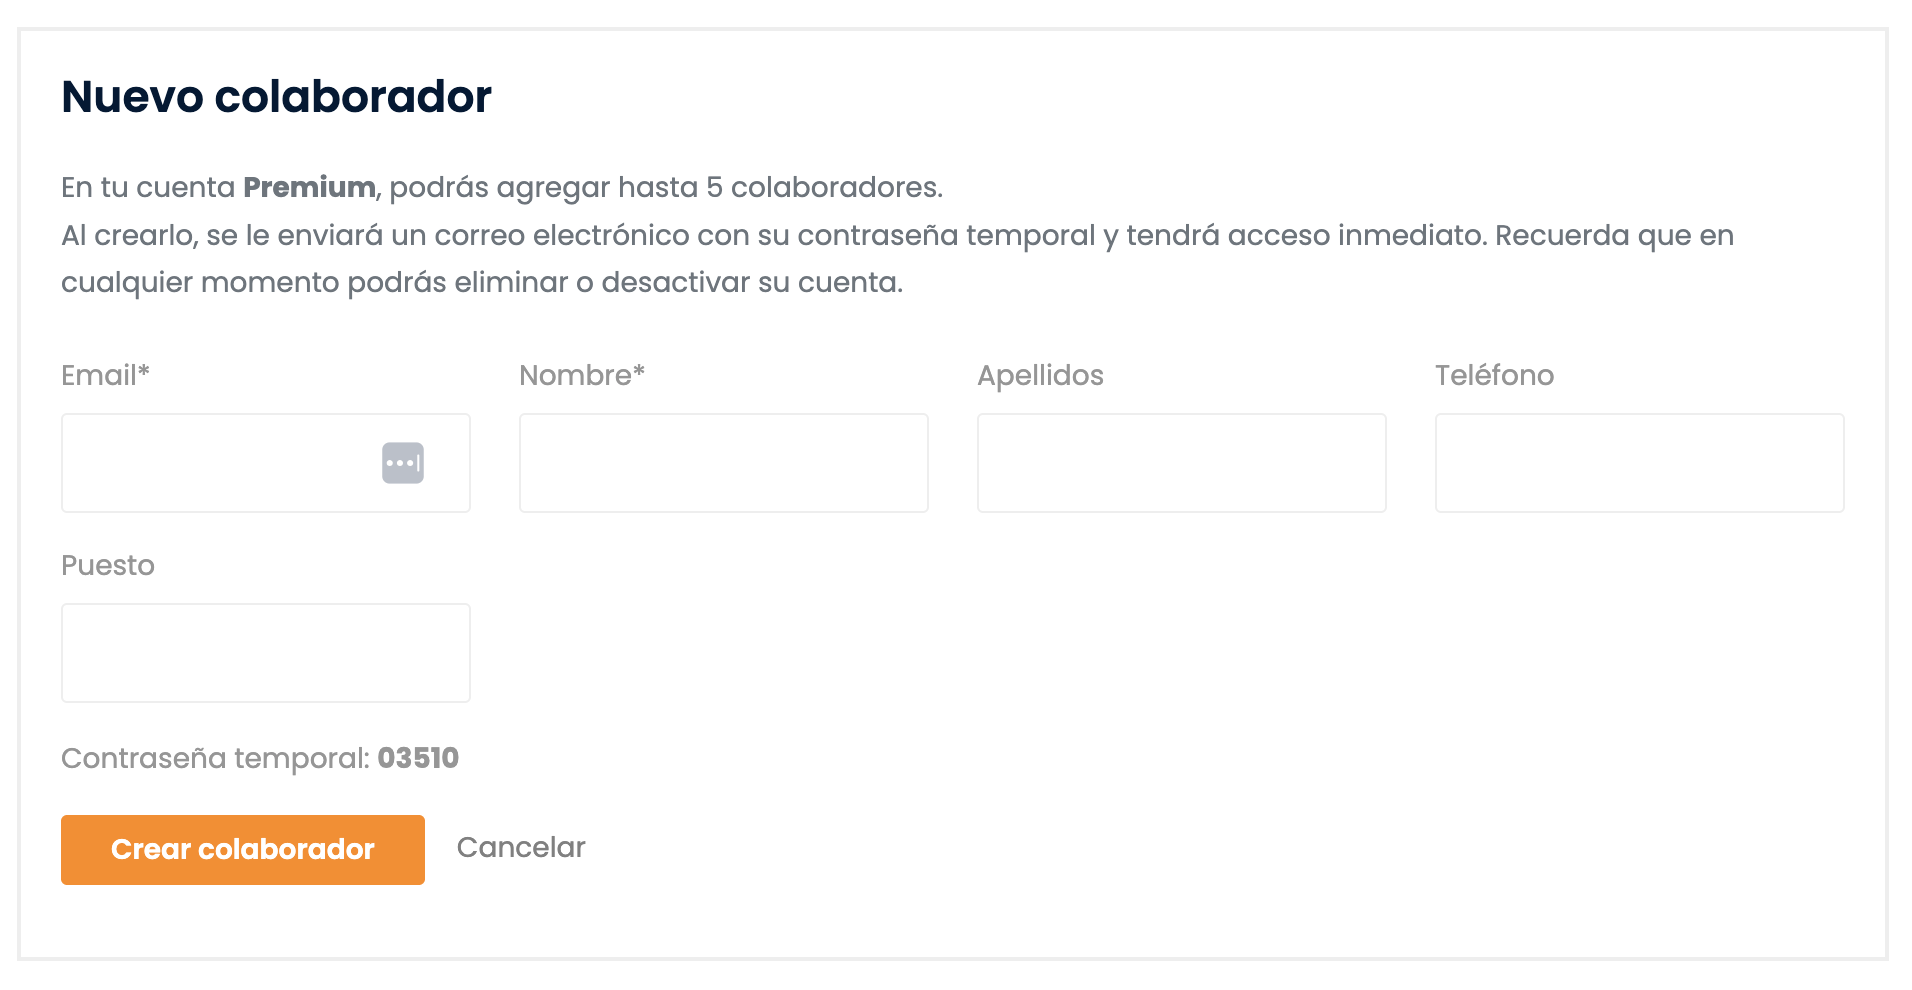Select the temporary password 03510

point(419,758)
